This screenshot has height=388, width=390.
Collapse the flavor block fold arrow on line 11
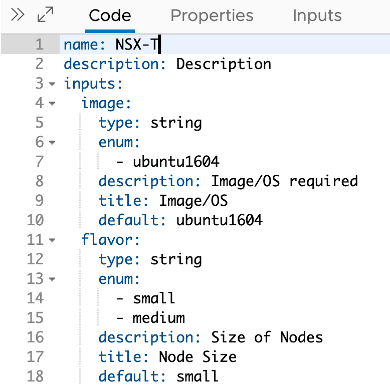tap(52, 240)
